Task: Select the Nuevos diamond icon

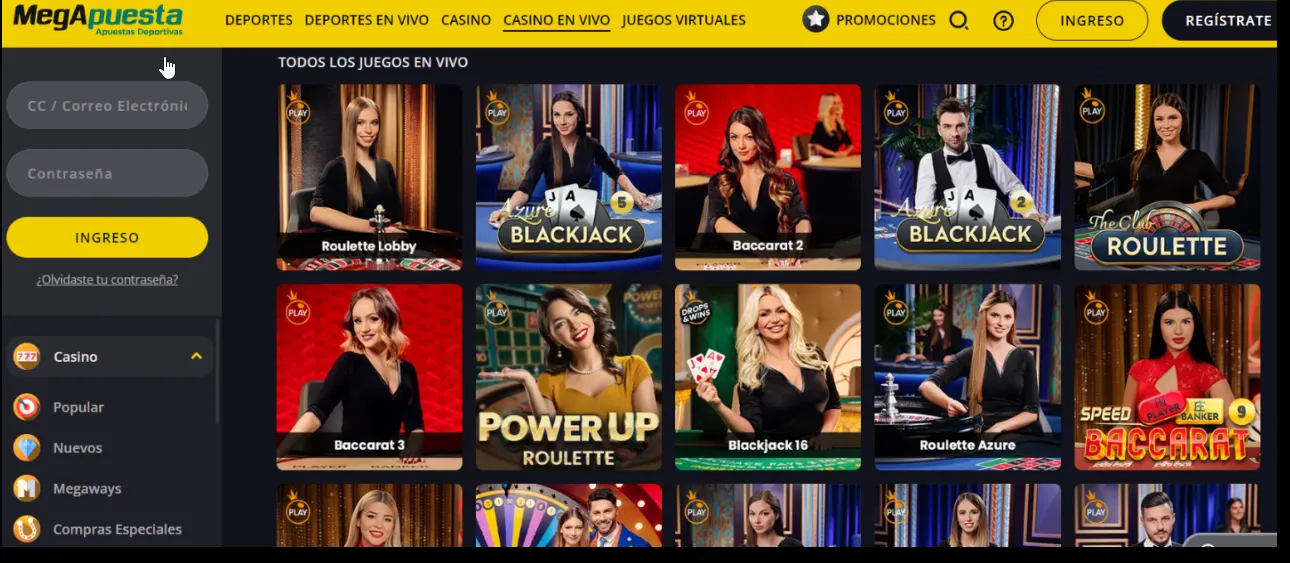Action: (x=27, y=448)
